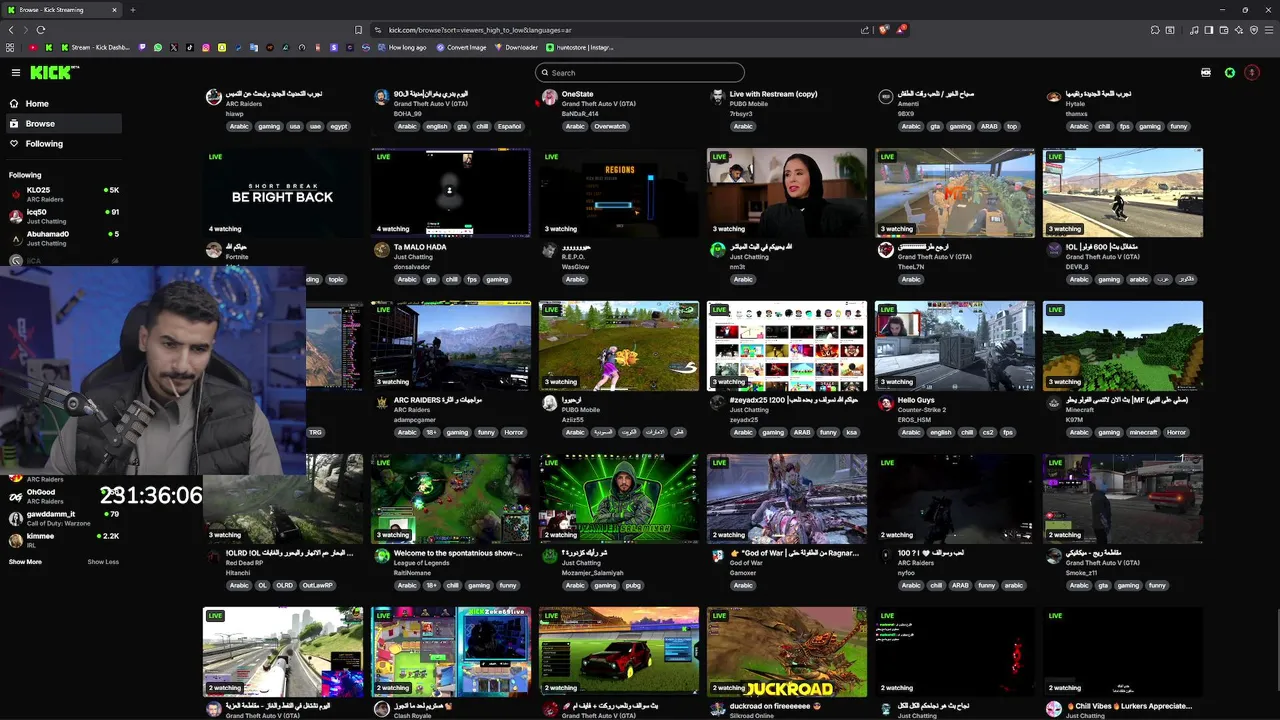Screen dimensions: 1280x720
Task: Open the browser main hamburger menu
Action: click(1269, 30)
